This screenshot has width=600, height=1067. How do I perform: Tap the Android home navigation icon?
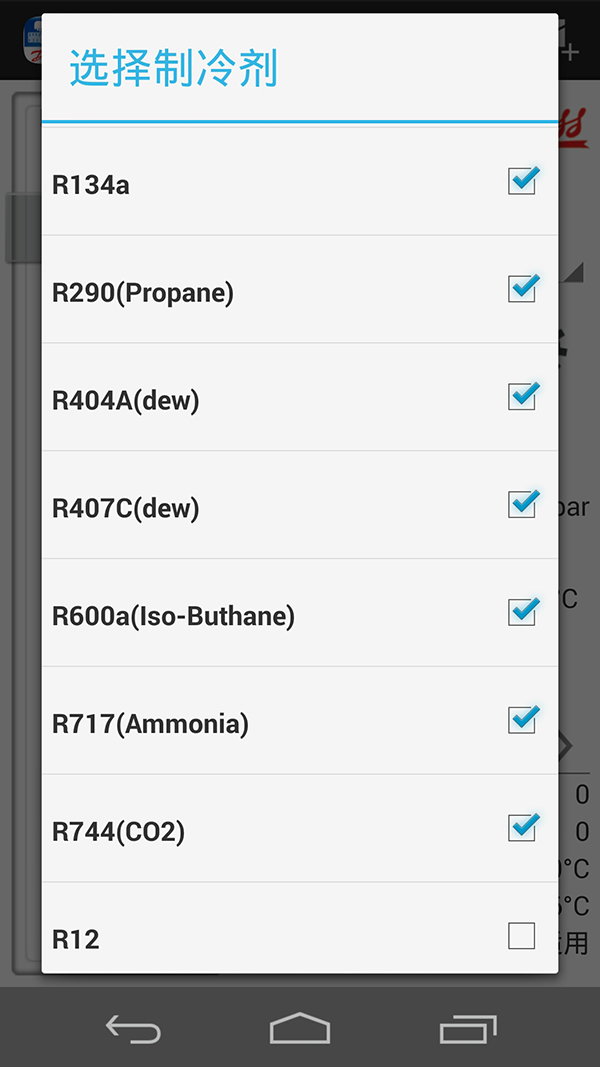pyautogui.click(x=300, y=1028)
